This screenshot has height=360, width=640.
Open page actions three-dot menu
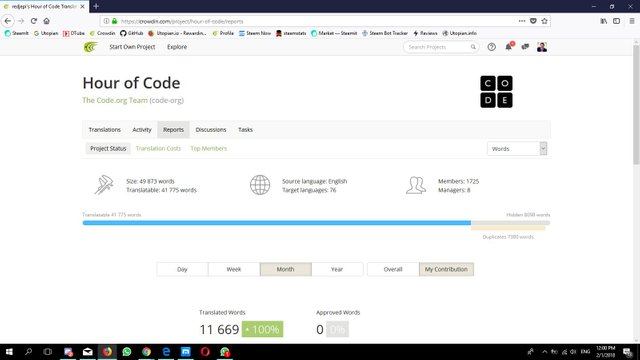522,21
